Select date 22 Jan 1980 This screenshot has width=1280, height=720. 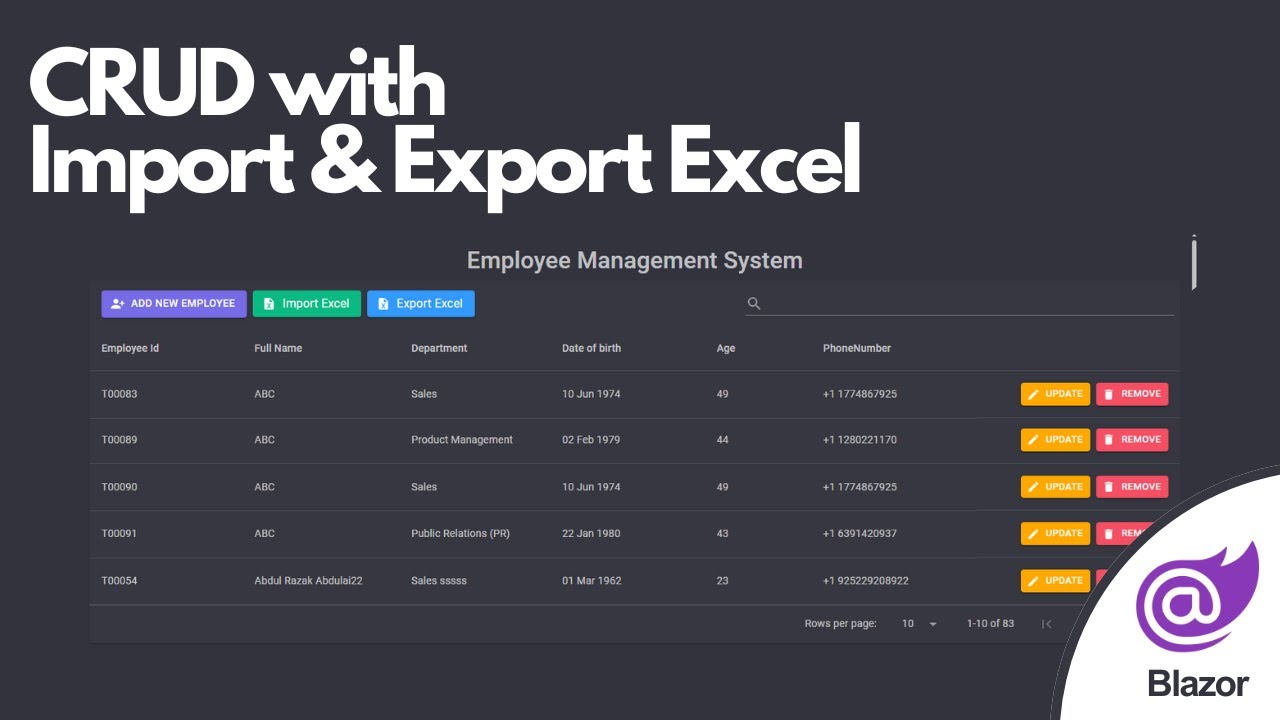[x=591, y=534]
